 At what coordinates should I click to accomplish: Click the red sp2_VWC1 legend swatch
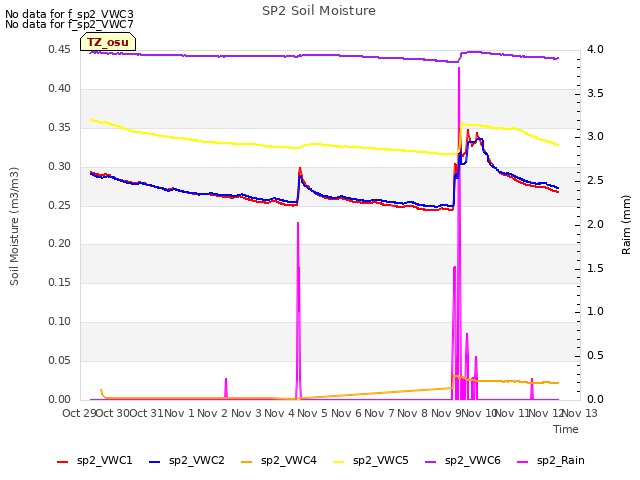(62, 462)
